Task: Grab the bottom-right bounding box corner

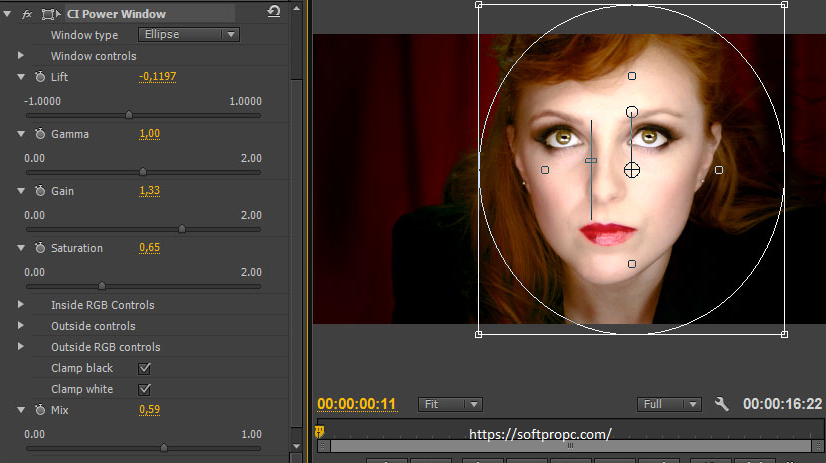Action: click(784, 334)
